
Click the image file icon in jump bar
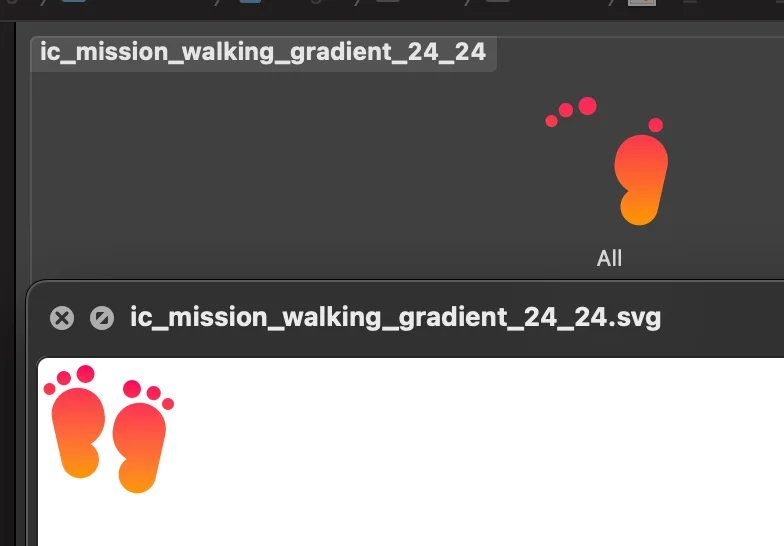point(642,2)
